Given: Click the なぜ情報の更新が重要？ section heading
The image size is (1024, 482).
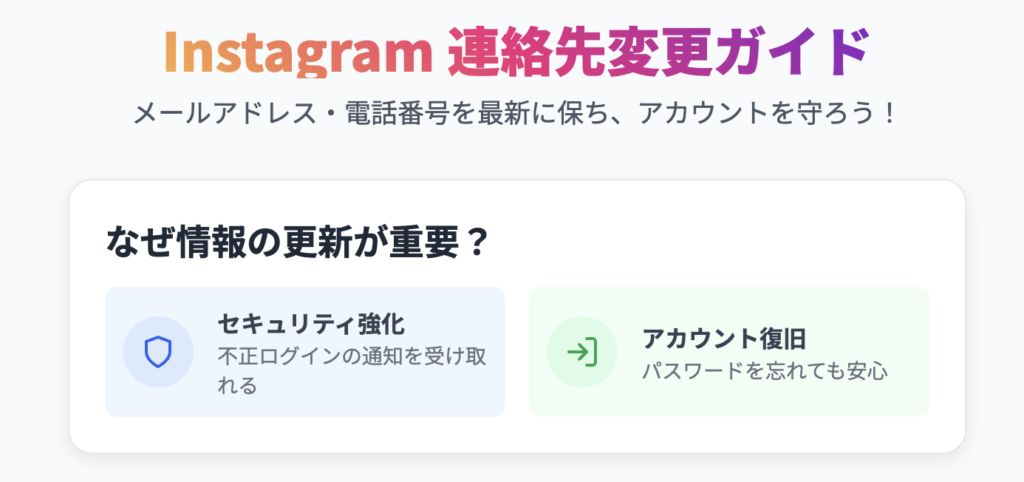Looking at the screenshot, I should [297, 244].
